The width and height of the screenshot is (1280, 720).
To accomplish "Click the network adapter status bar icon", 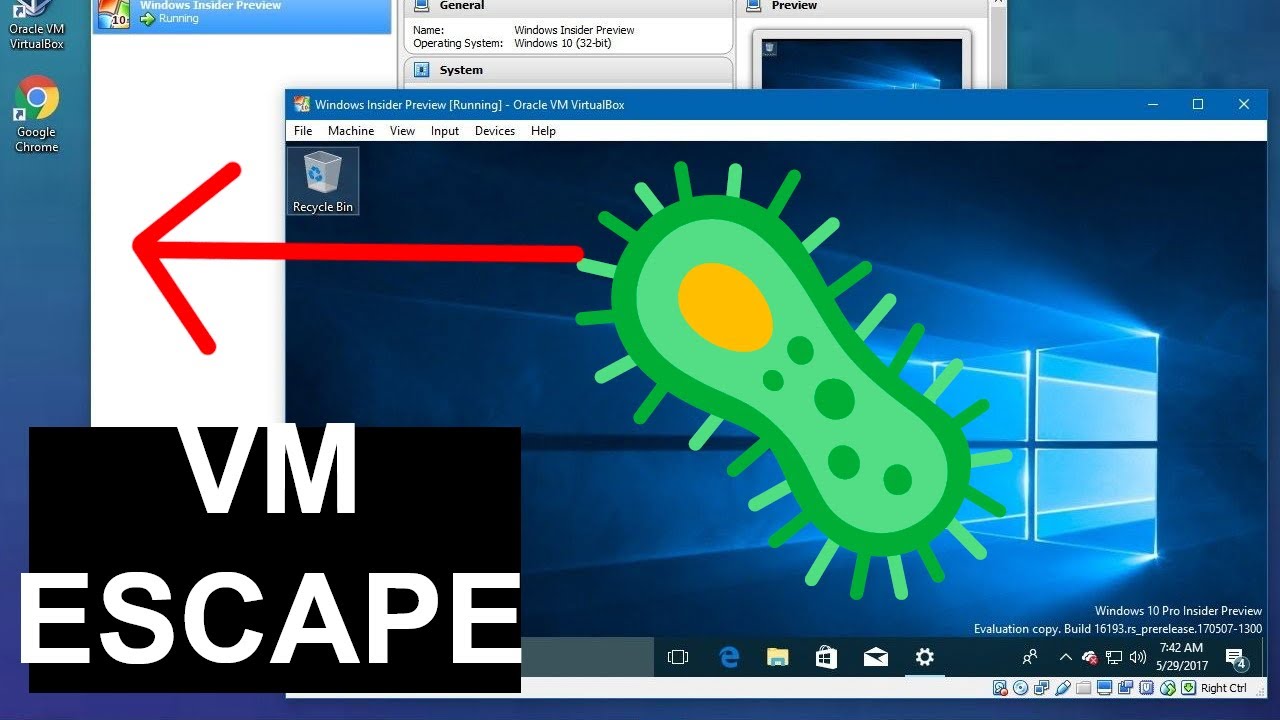I will coord(1041,688).
